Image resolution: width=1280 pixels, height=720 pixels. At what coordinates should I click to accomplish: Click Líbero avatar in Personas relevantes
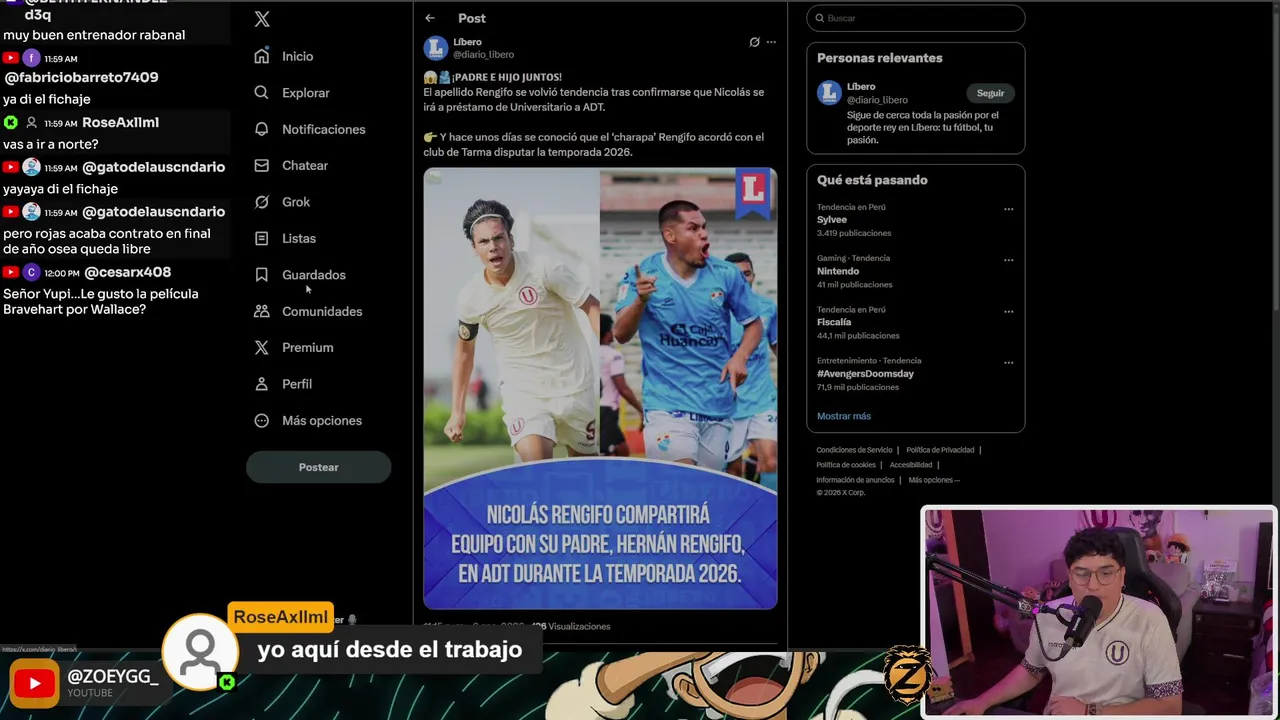coord(829,93)
